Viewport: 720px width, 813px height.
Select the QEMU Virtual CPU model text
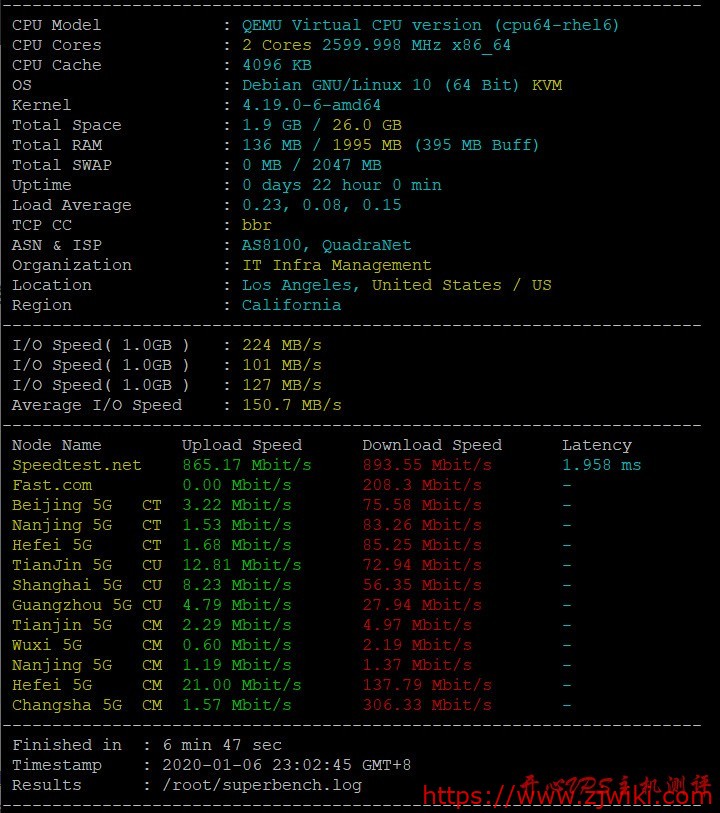pyautogui.click(x=430, y=25)
